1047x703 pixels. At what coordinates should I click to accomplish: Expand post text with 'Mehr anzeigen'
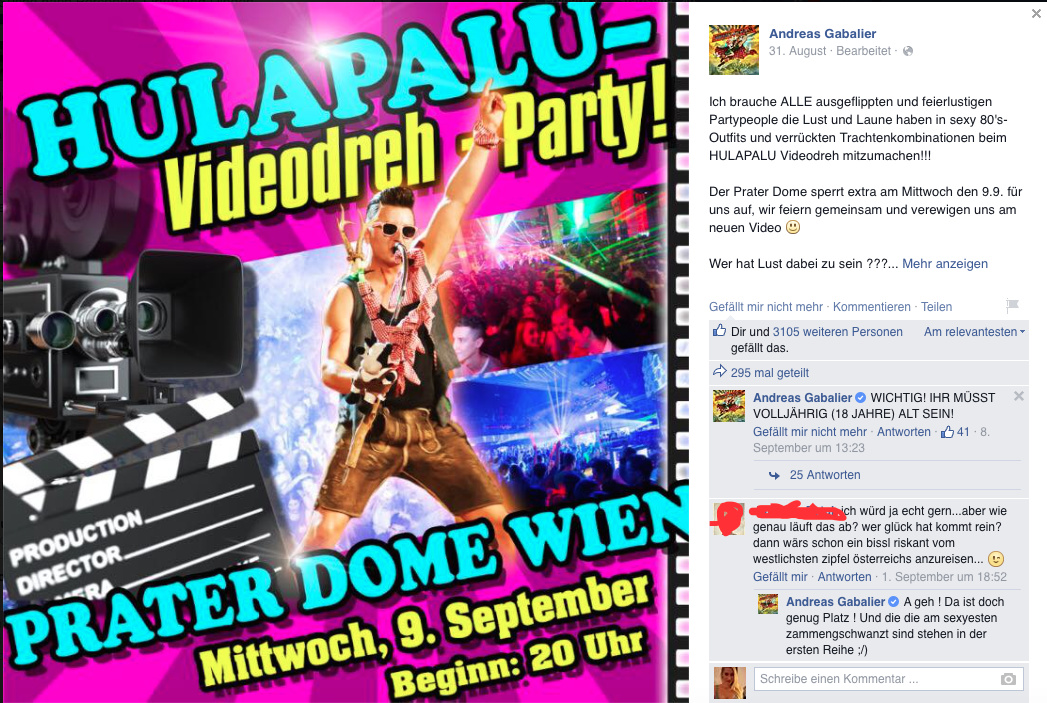[x=945, y=264]
